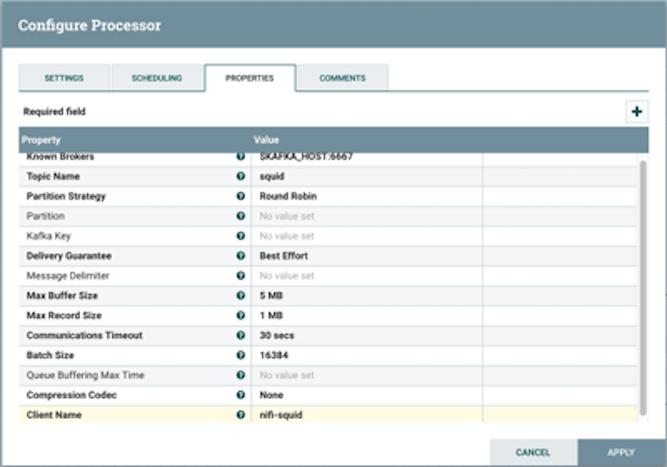667x467 pixels.
Task: Select the Kafka Key property label
Action: click(x=48, y=236)
